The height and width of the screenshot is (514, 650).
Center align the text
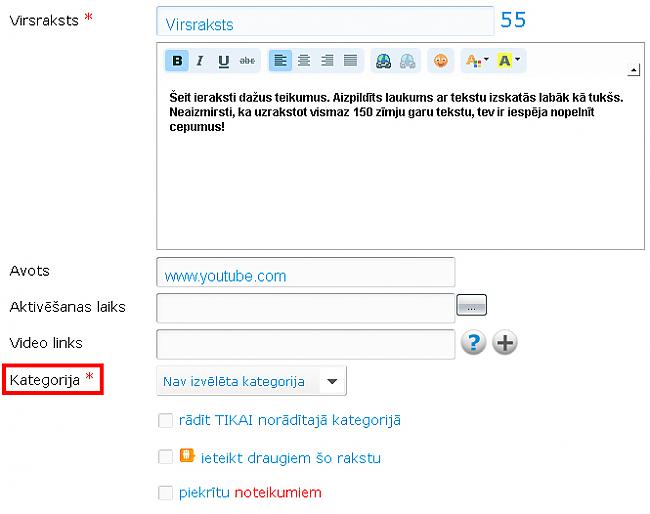click(304, 61)
